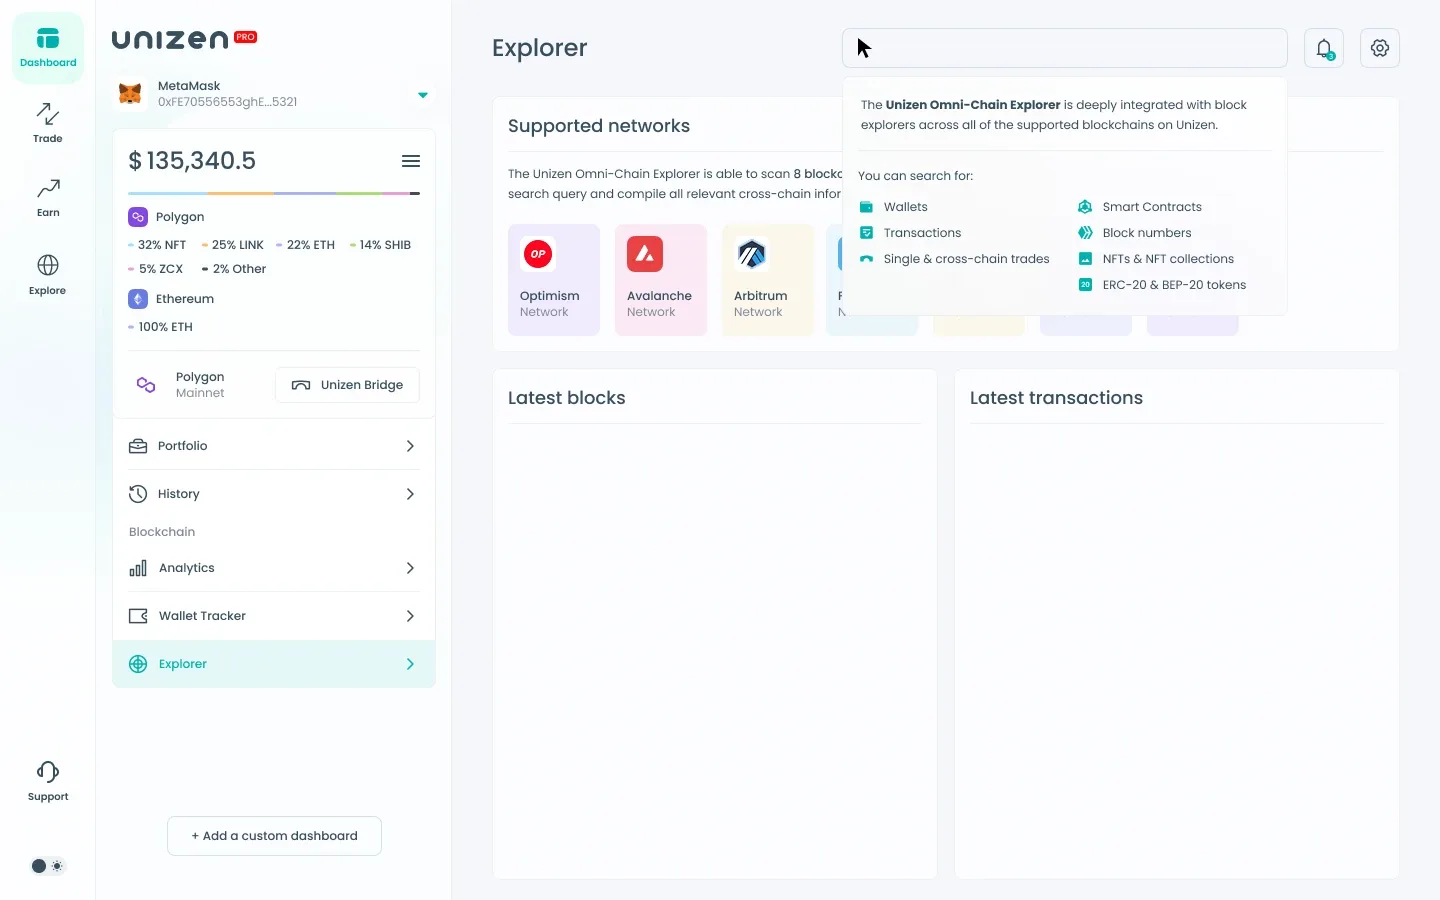Expand the MetaMask wallet dropdown
The height and width of the screenshot is (900, 1440).
tap(423, 95)
